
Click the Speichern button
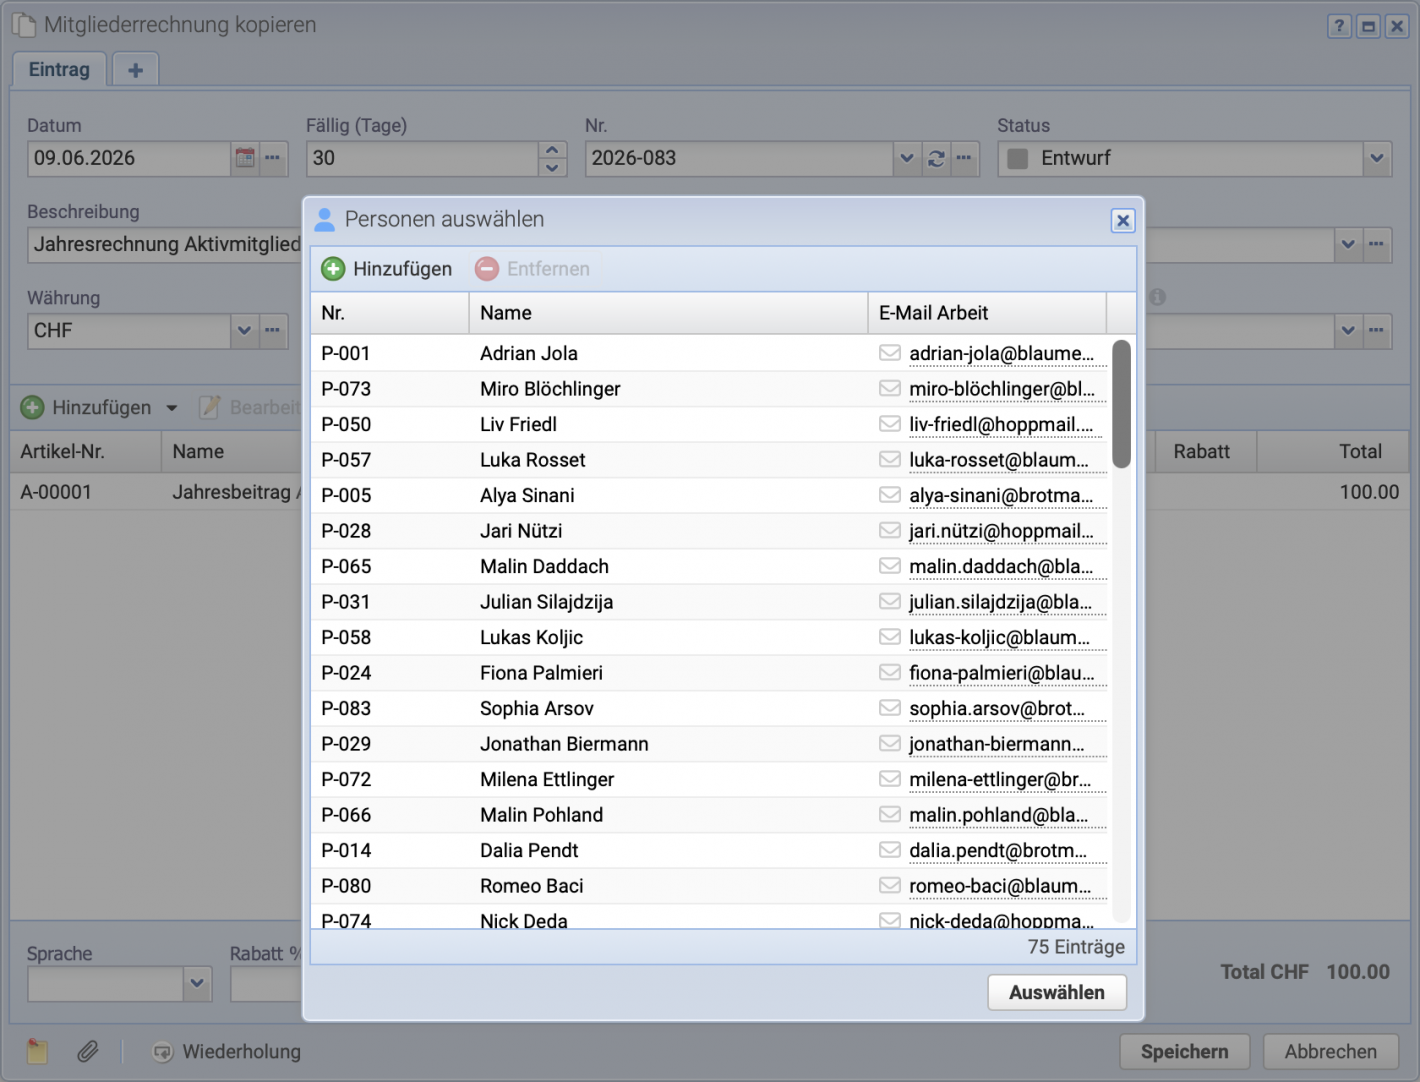1185,1052
